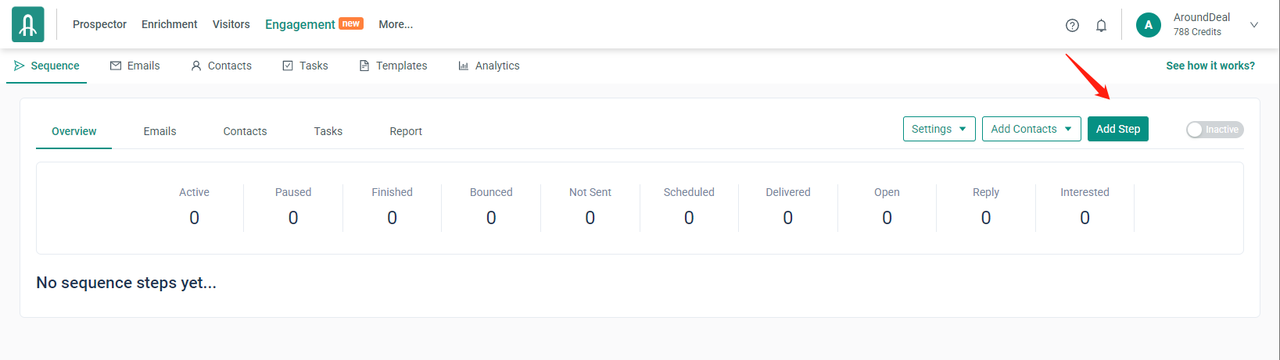The width and height of the screenshot is (1280, 360).
Task: Open the See how it works link
Action: [x=1210, y=66]
